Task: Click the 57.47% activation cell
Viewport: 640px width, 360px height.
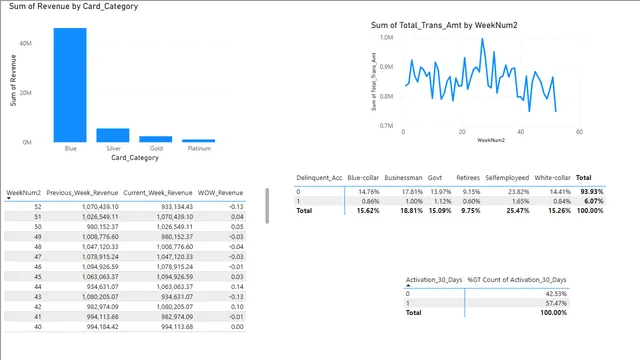Action: (556, 303)
